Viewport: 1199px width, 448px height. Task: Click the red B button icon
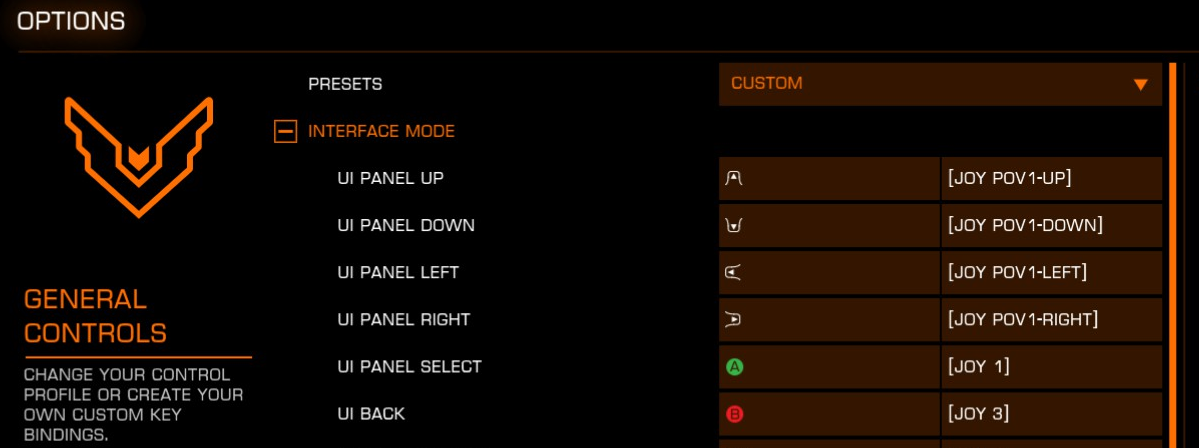(734, 414)
